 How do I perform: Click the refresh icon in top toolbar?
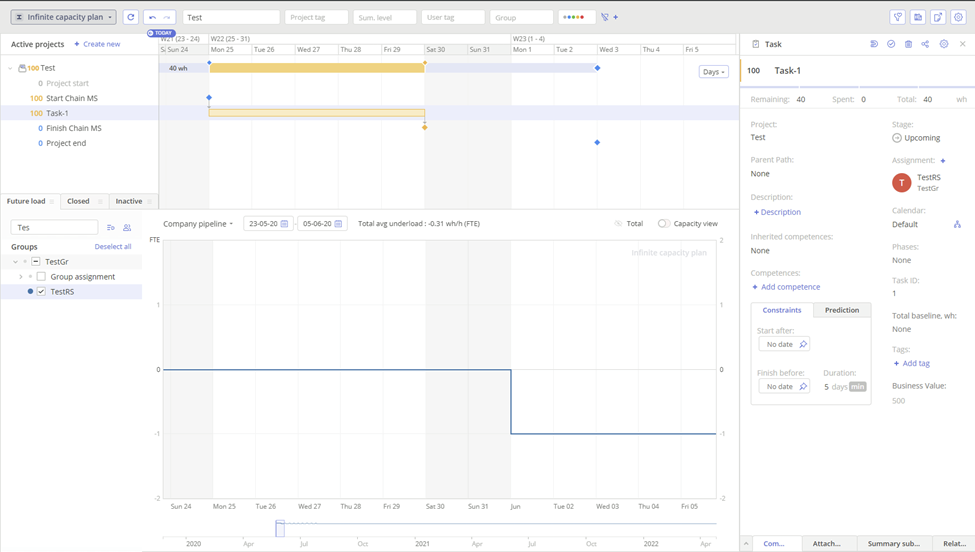pos(131,17)
